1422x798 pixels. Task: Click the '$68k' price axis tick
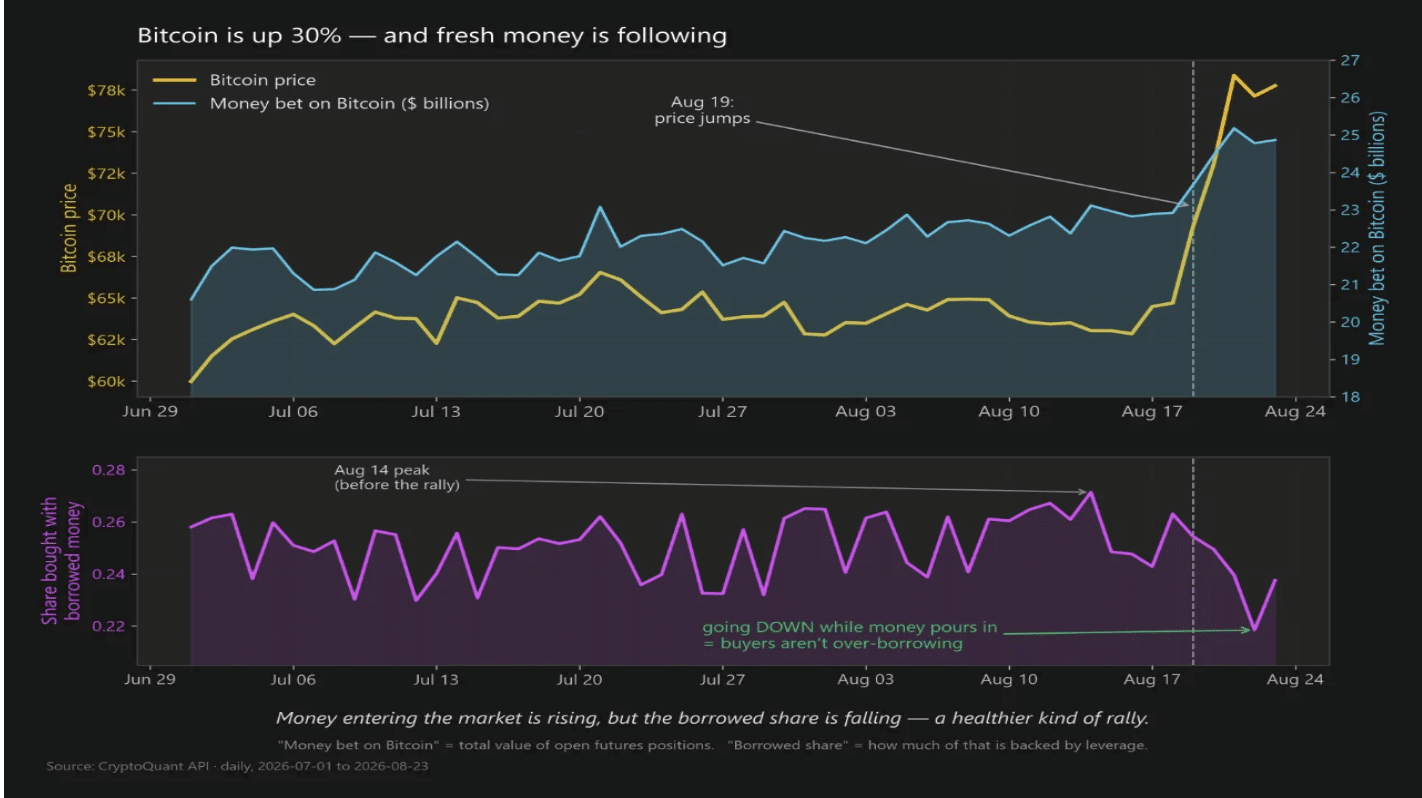(x=106, y=257)
